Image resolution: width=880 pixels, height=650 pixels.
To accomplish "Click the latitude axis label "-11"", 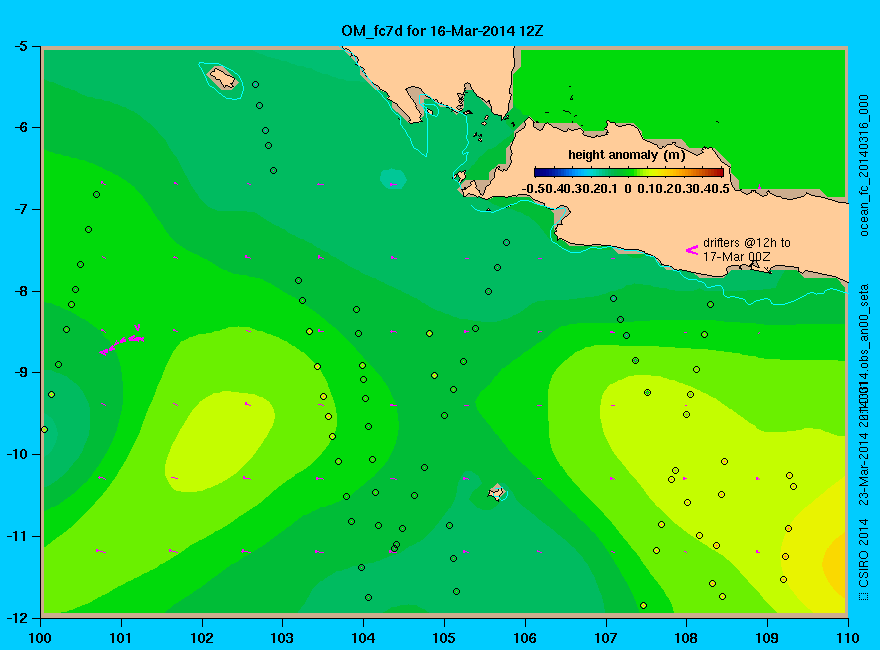I will click(x=17, y=536).
